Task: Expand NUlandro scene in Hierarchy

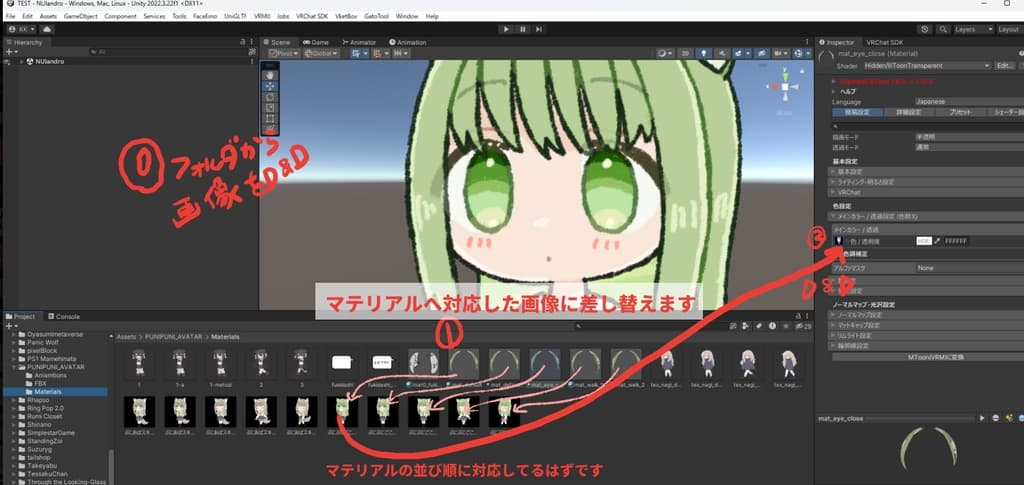Action: 21,61
